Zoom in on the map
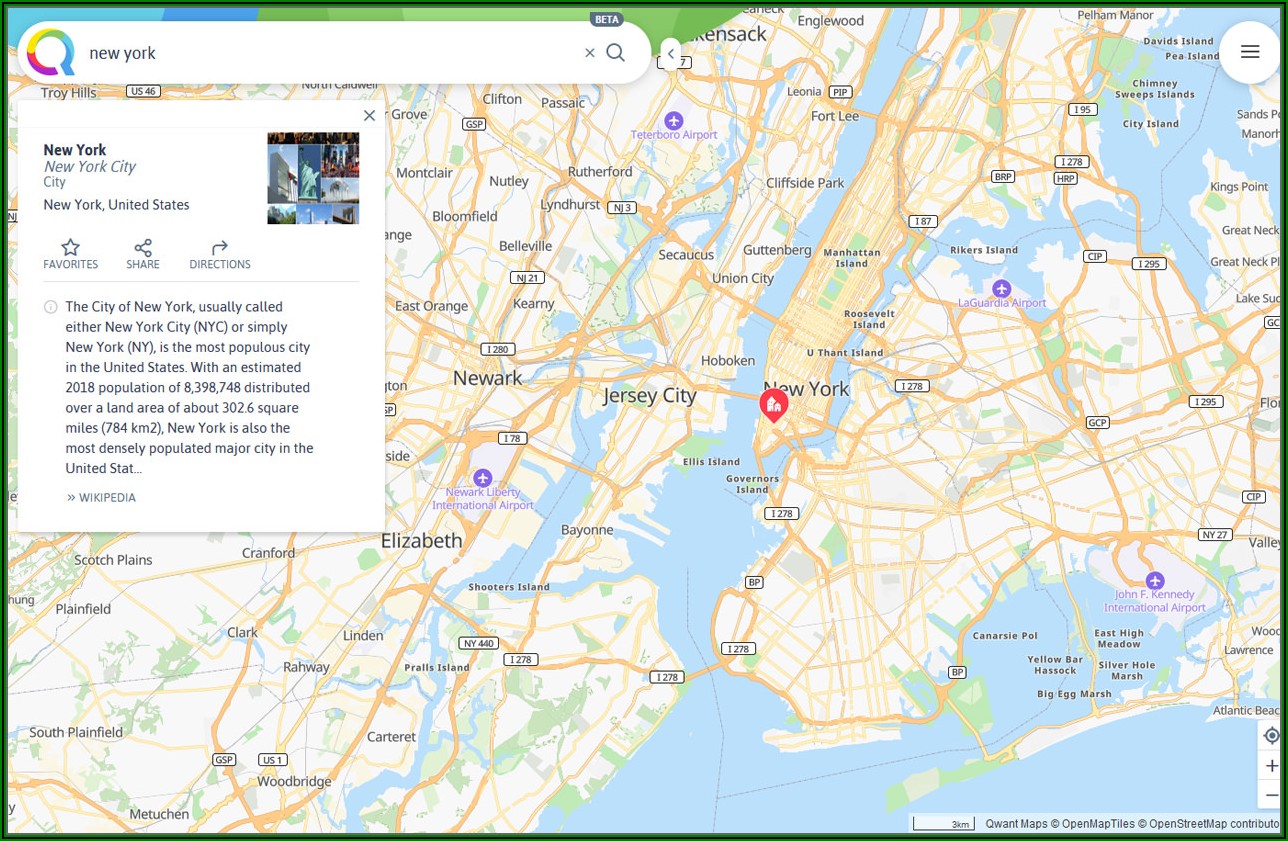Image resolution: width=1288 pixels, height=841 pixels. 1272,766
